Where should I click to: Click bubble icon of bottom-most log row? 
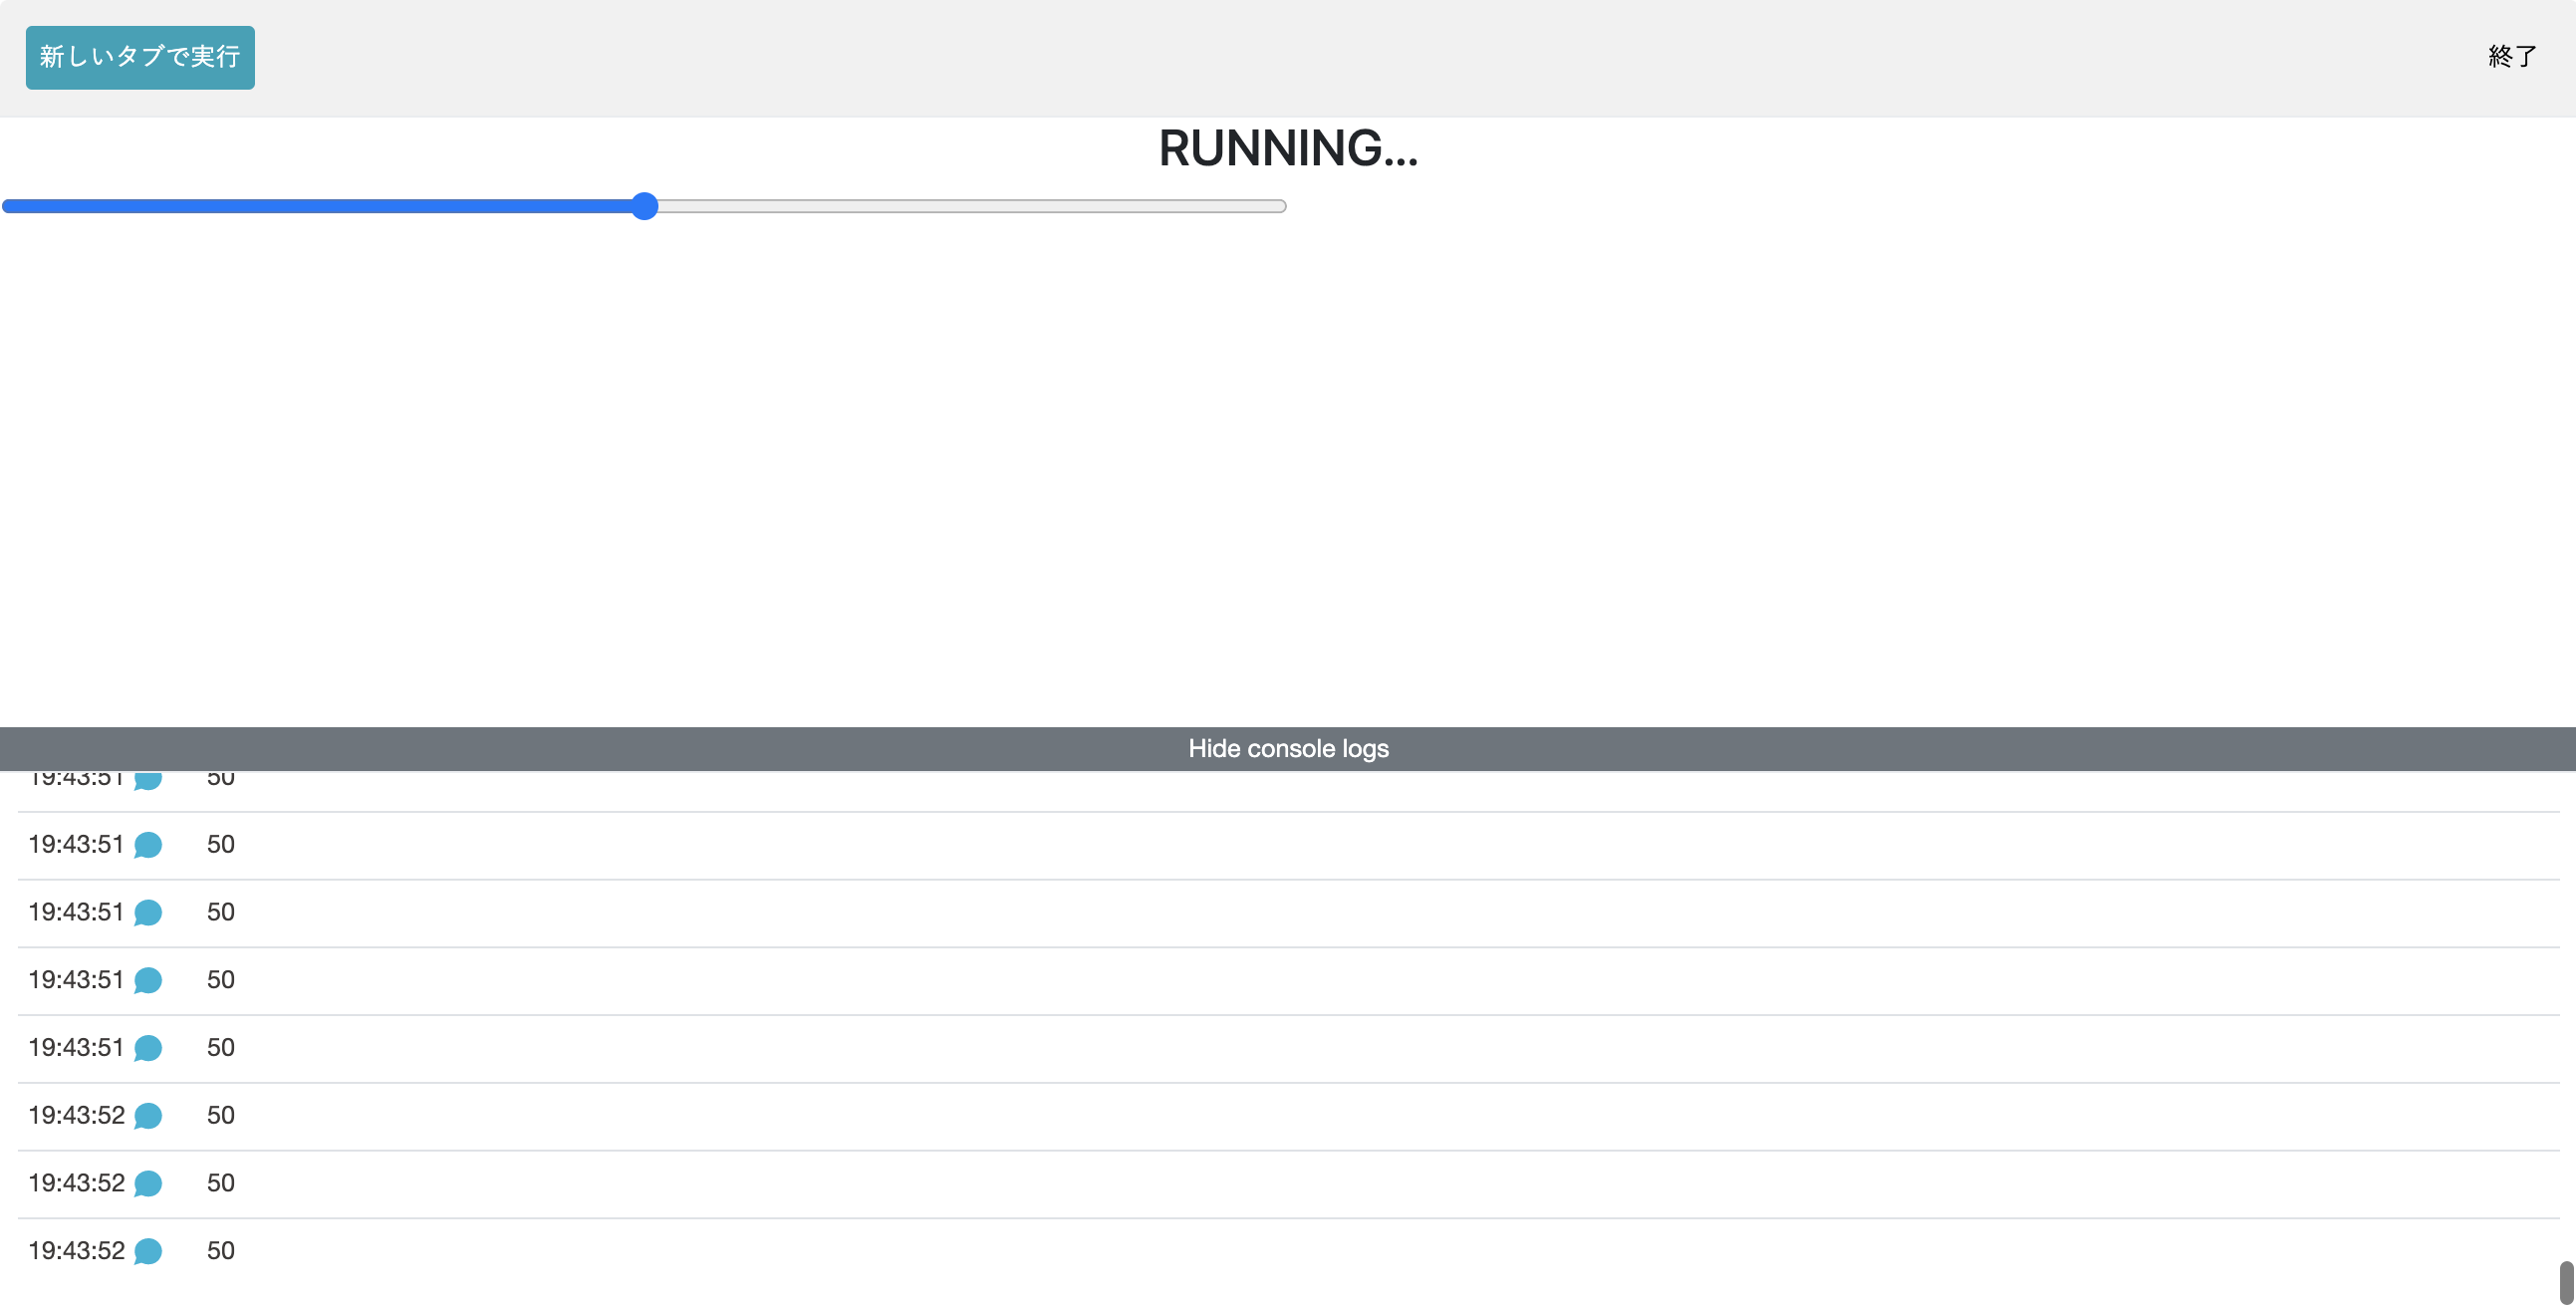coord(148,1251)
